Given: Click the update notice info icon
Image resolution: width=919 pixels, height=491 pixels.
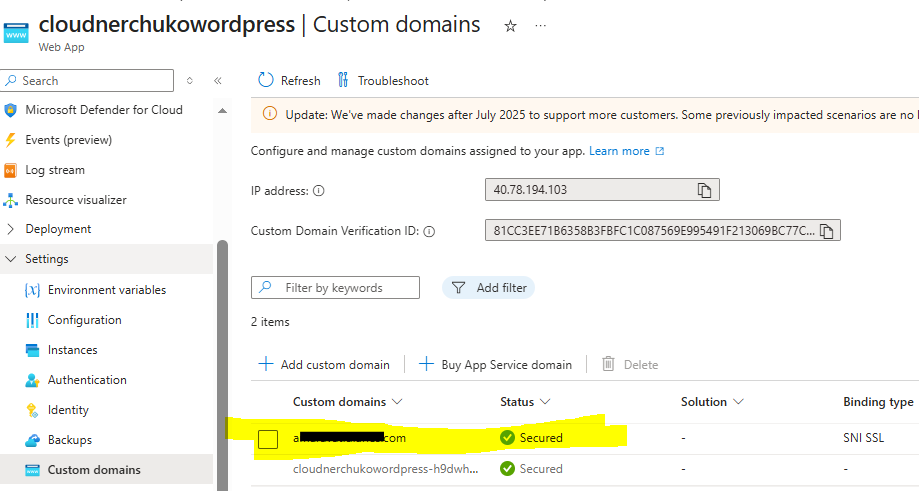Looking at the screenshot, I should pyautogui.click(x=270, y=114).
